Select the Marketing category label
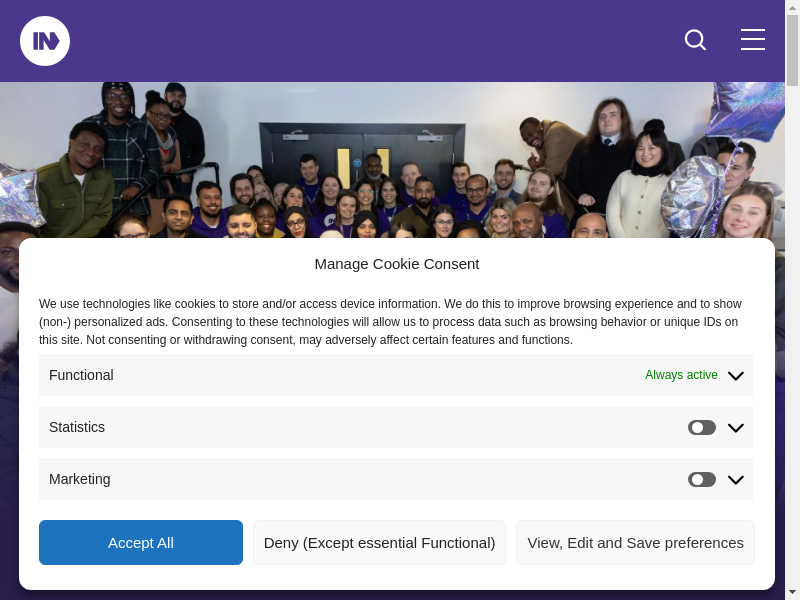The image size is (800, 600). (x=80, y=479)
